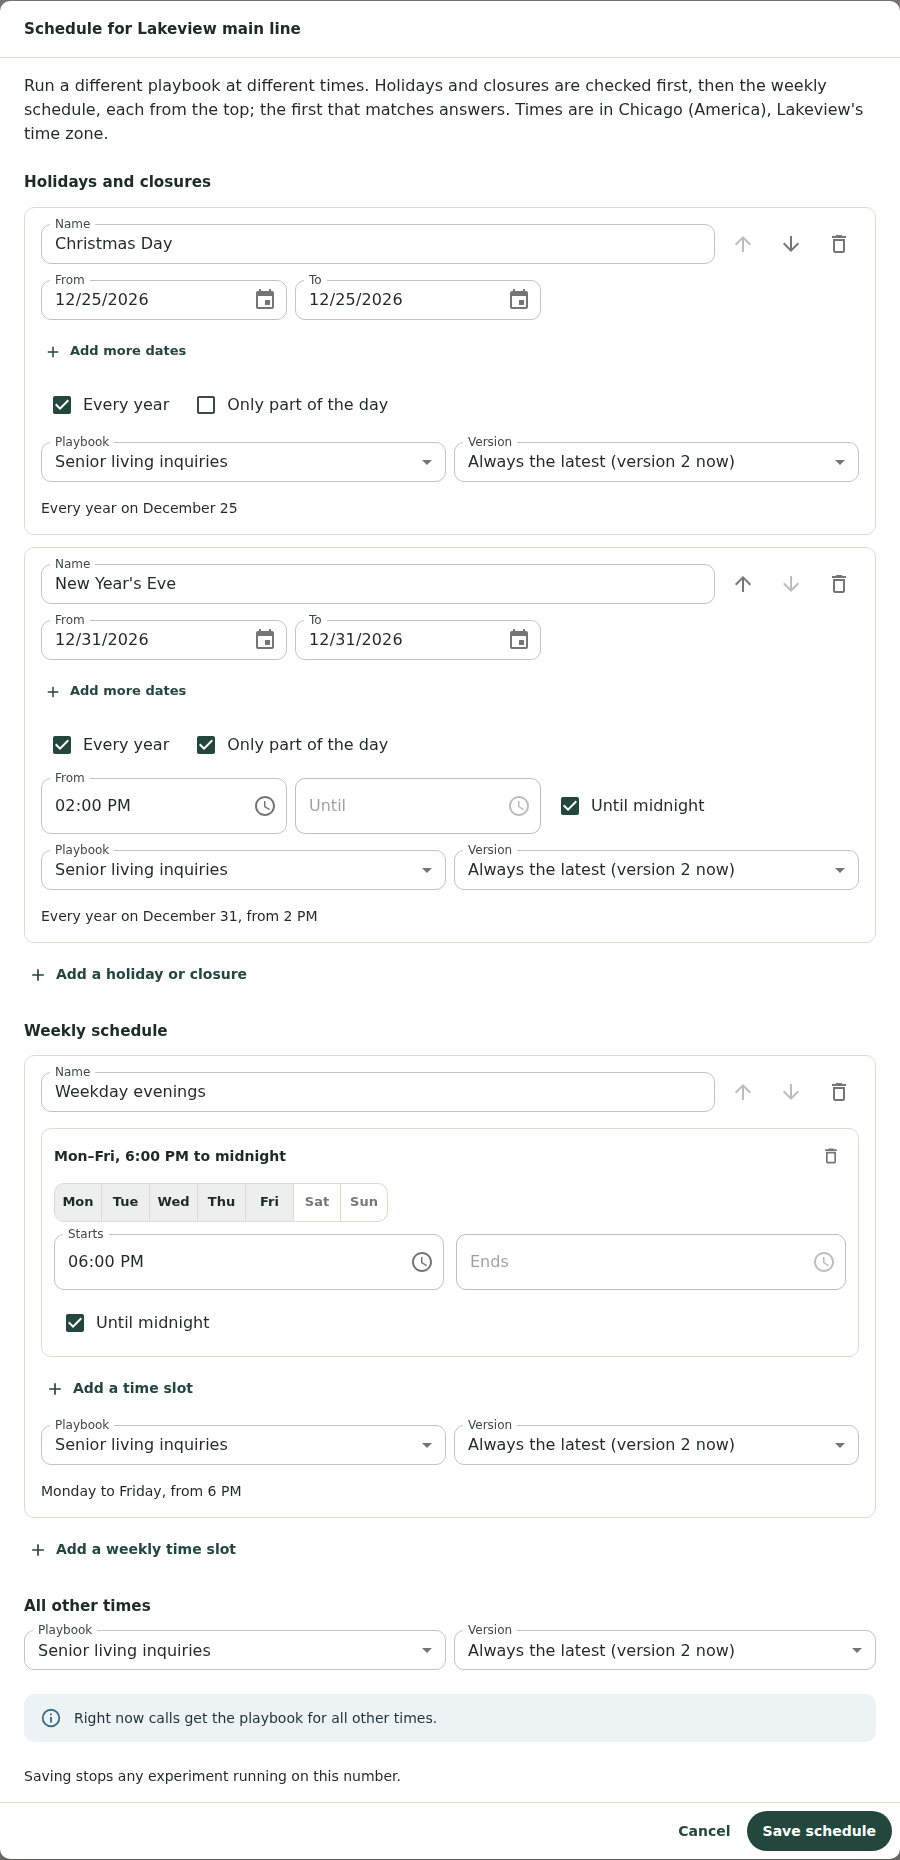
Task: Click Add a time slot
Action: (x=121, y=1388)
